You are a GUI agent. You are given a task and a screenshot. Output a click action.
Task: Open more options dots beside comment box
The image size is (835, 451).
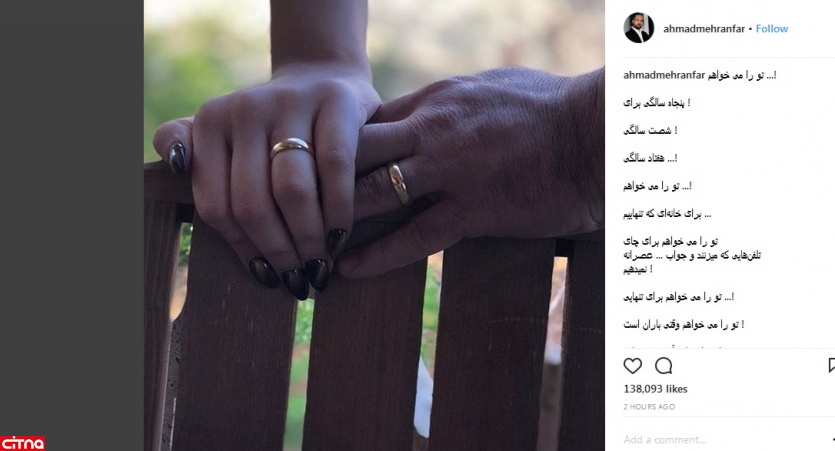pyautogui.click(x=832, y=440)
